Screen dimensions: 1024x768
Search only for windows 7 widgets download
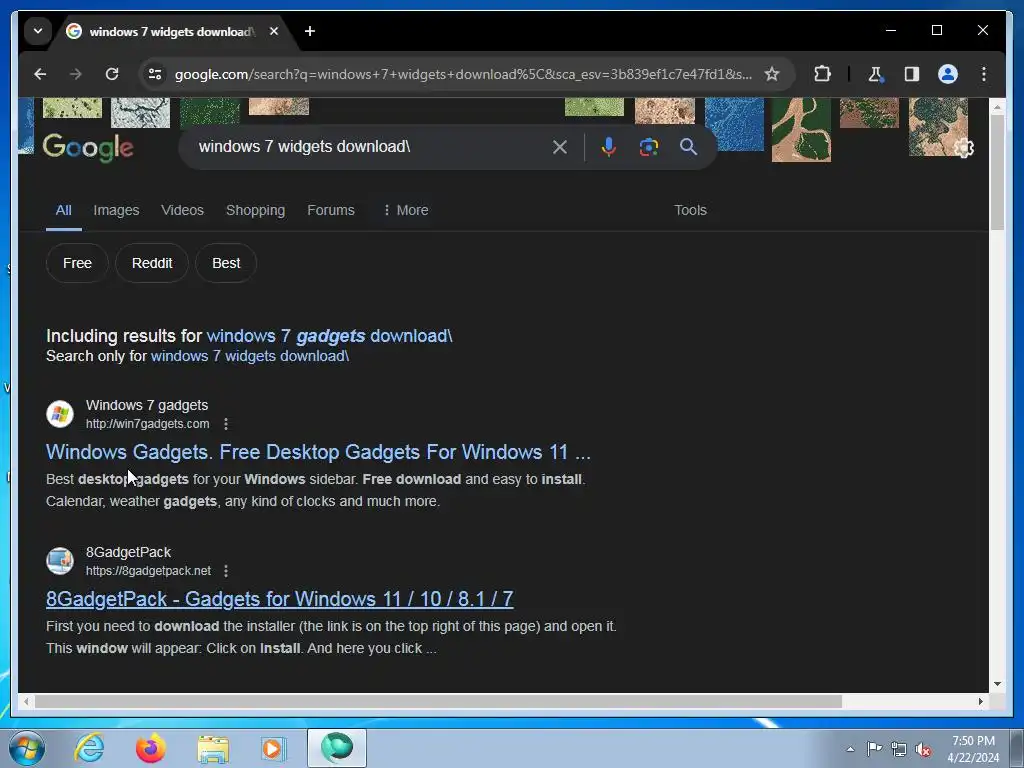click(x=249, y=356)
